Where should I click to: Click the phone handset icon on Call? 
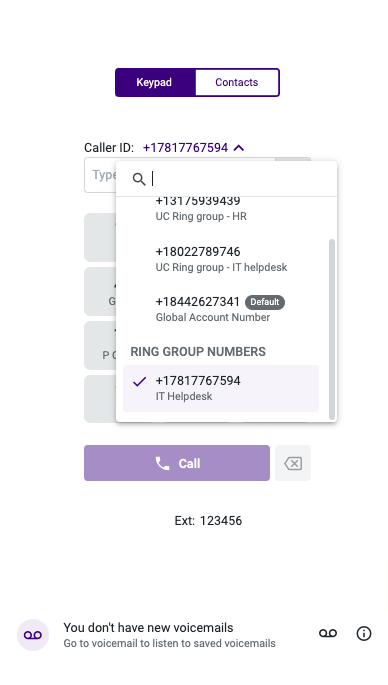pyautogui.click(x=163, y=464)
